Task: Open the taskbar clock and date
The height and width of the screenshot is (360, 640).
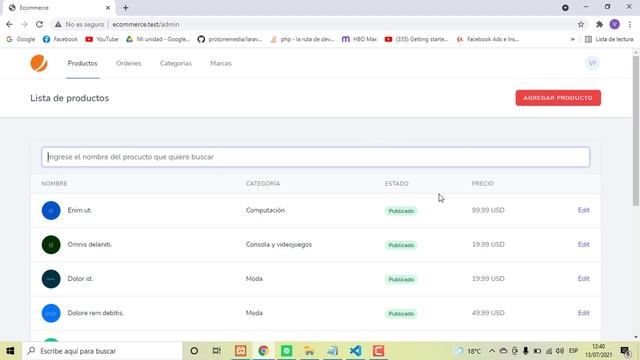Action: 598,351
